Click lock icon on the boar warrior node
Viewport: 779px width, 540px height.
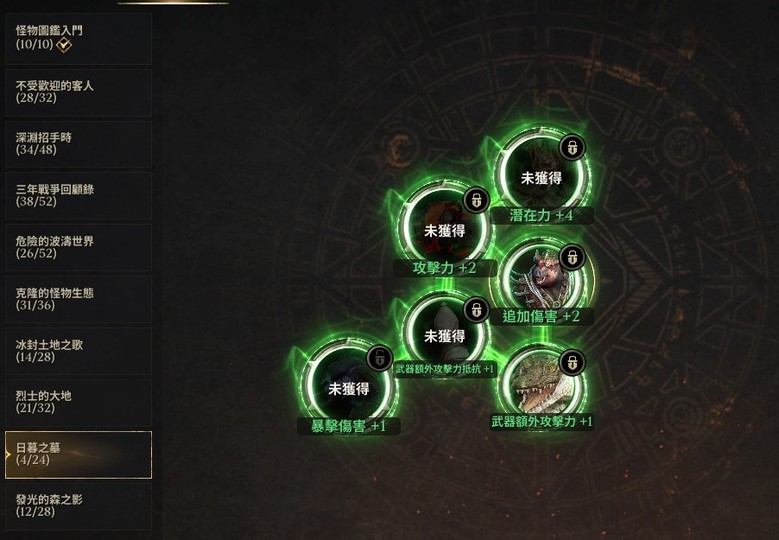[572, 257]
